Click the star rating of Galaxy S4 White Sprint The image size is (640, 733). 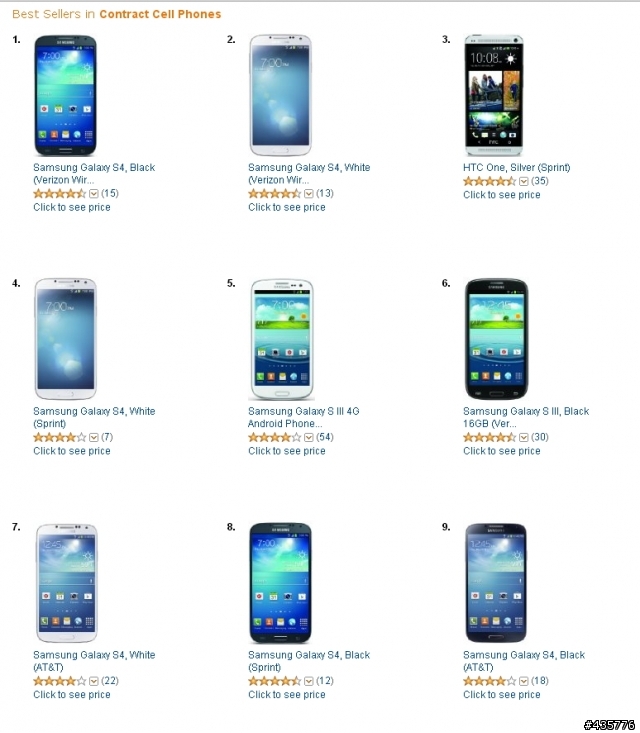click(x=60, y=438)
